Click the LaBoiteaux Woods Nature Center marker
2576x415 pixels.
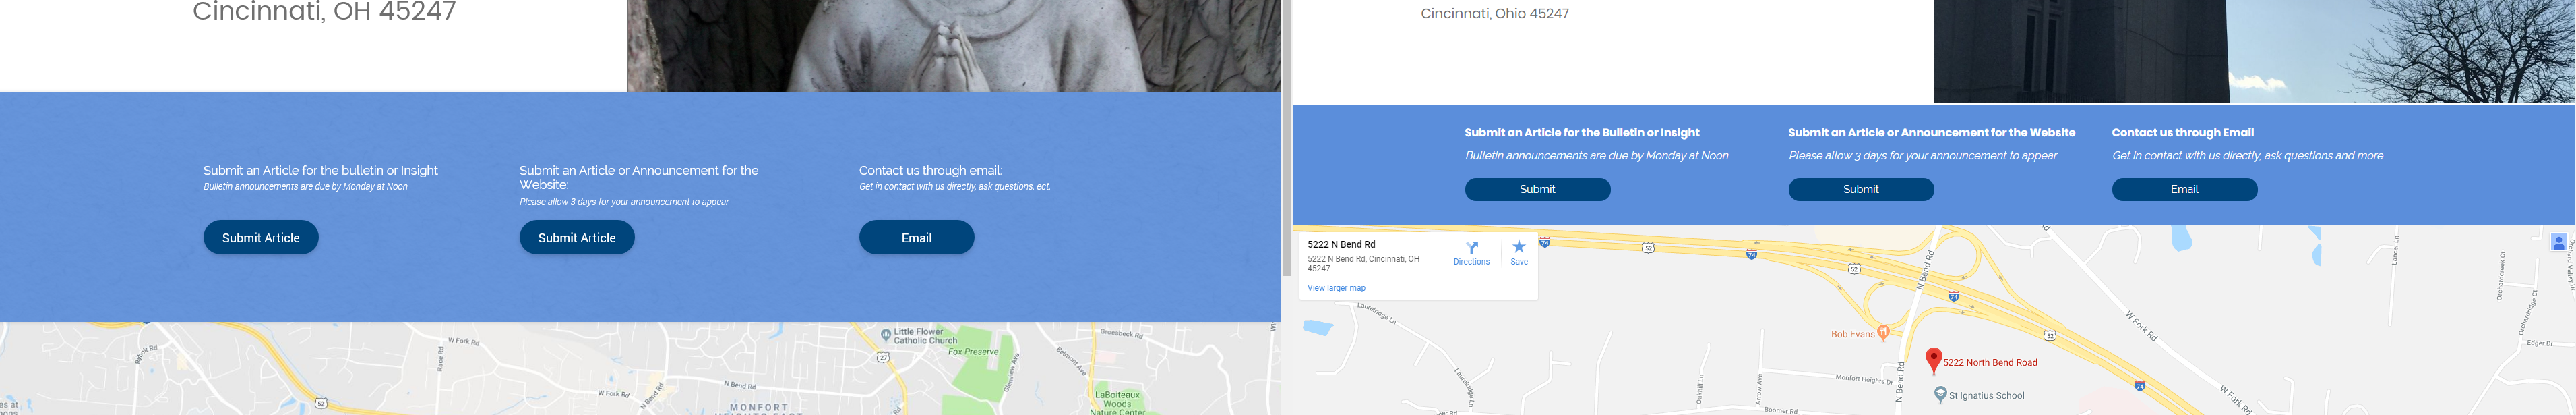pyautogui.click(x=1117, y=402)
